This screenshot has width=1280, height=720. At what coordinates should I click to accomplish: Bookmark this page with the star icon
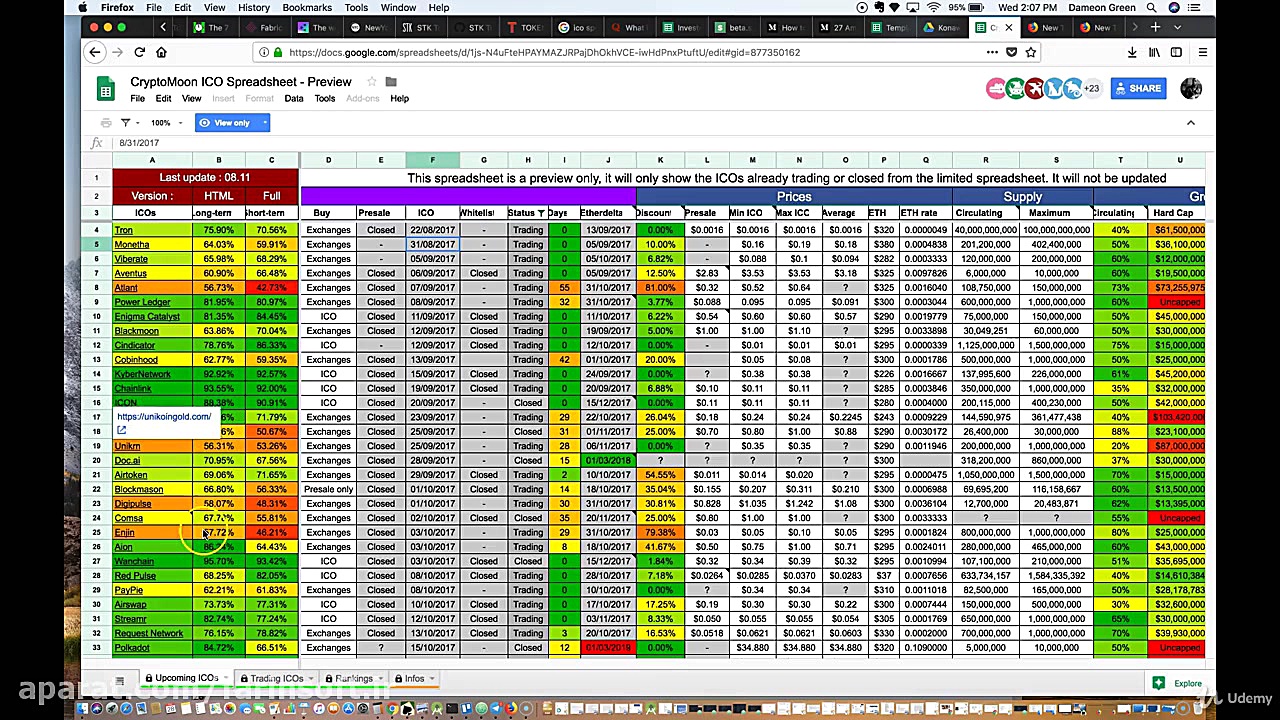(1033, 52)
